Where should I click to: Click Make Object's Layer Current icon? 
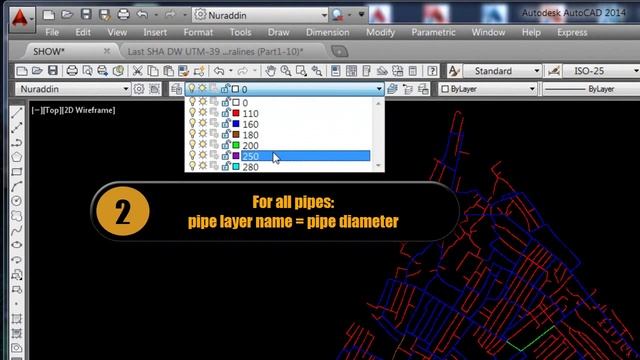(x=392, y=89)
